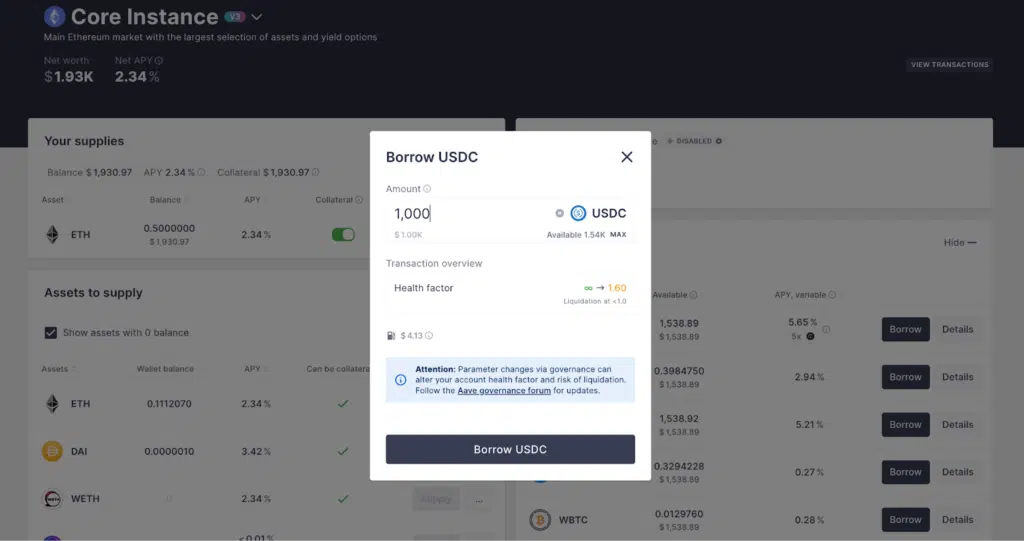Uncheck Show assets with 0 balance
The image size is (1024, 541).
click(50, 333)
